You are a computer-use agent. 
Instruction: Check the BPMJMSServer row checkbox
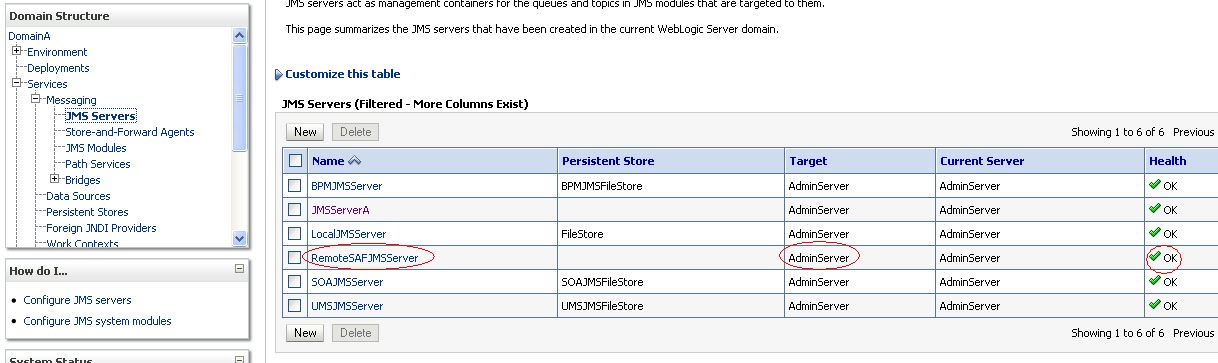point(294,186)
